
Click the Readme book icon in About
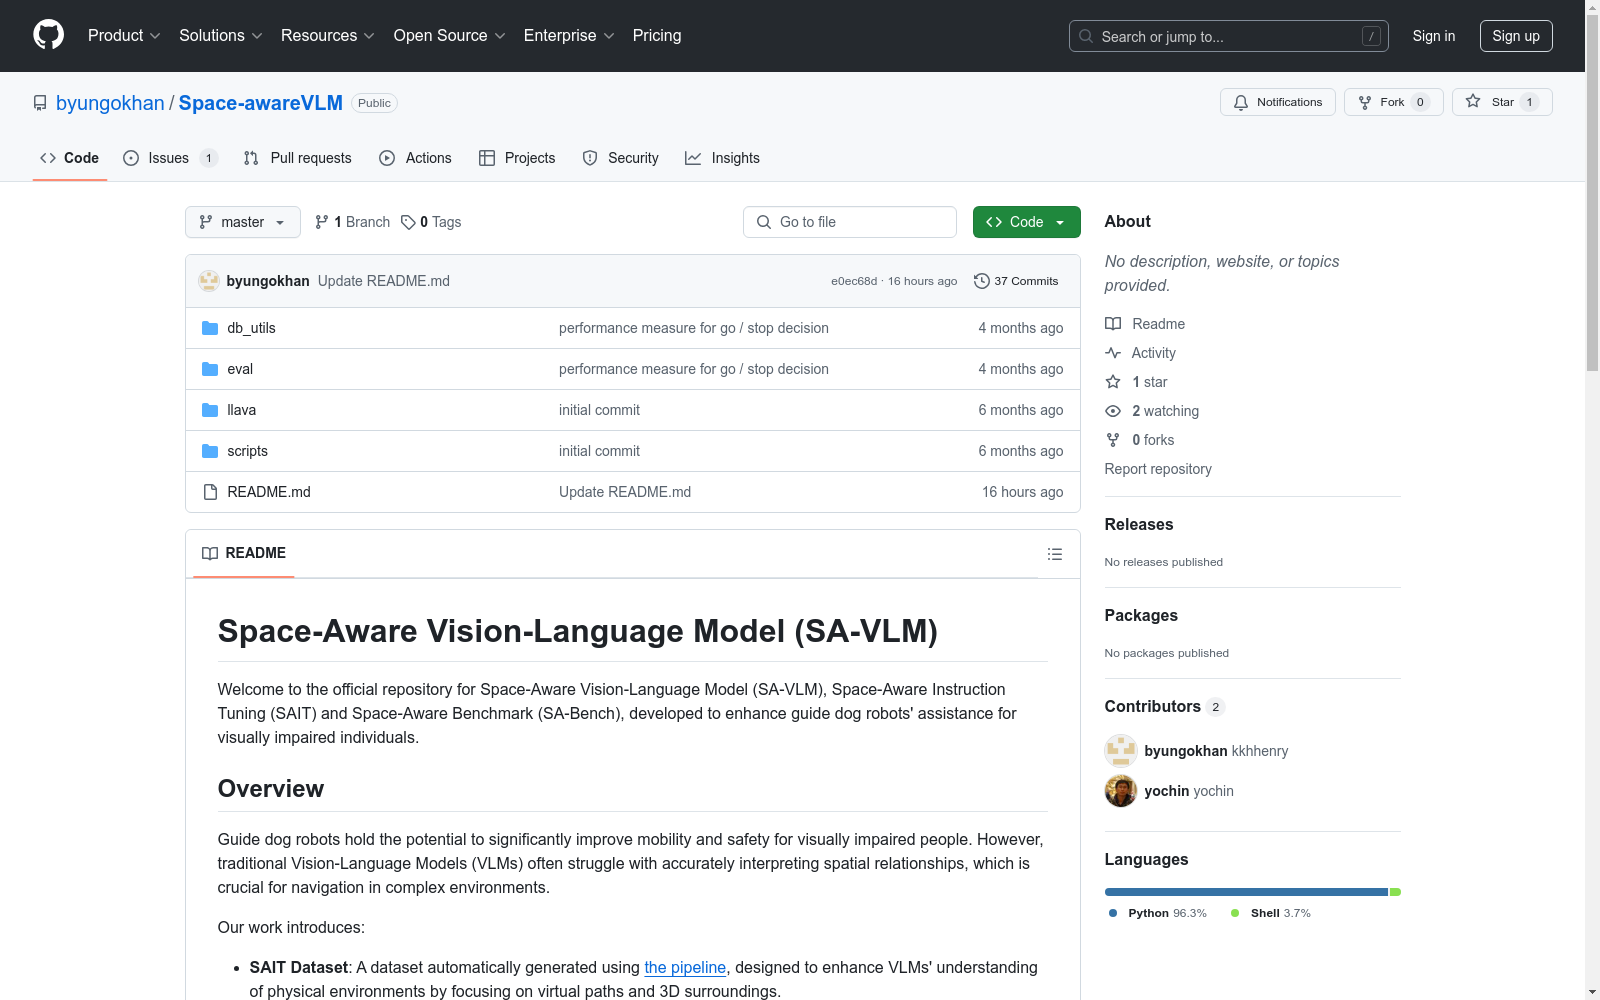1113,324
